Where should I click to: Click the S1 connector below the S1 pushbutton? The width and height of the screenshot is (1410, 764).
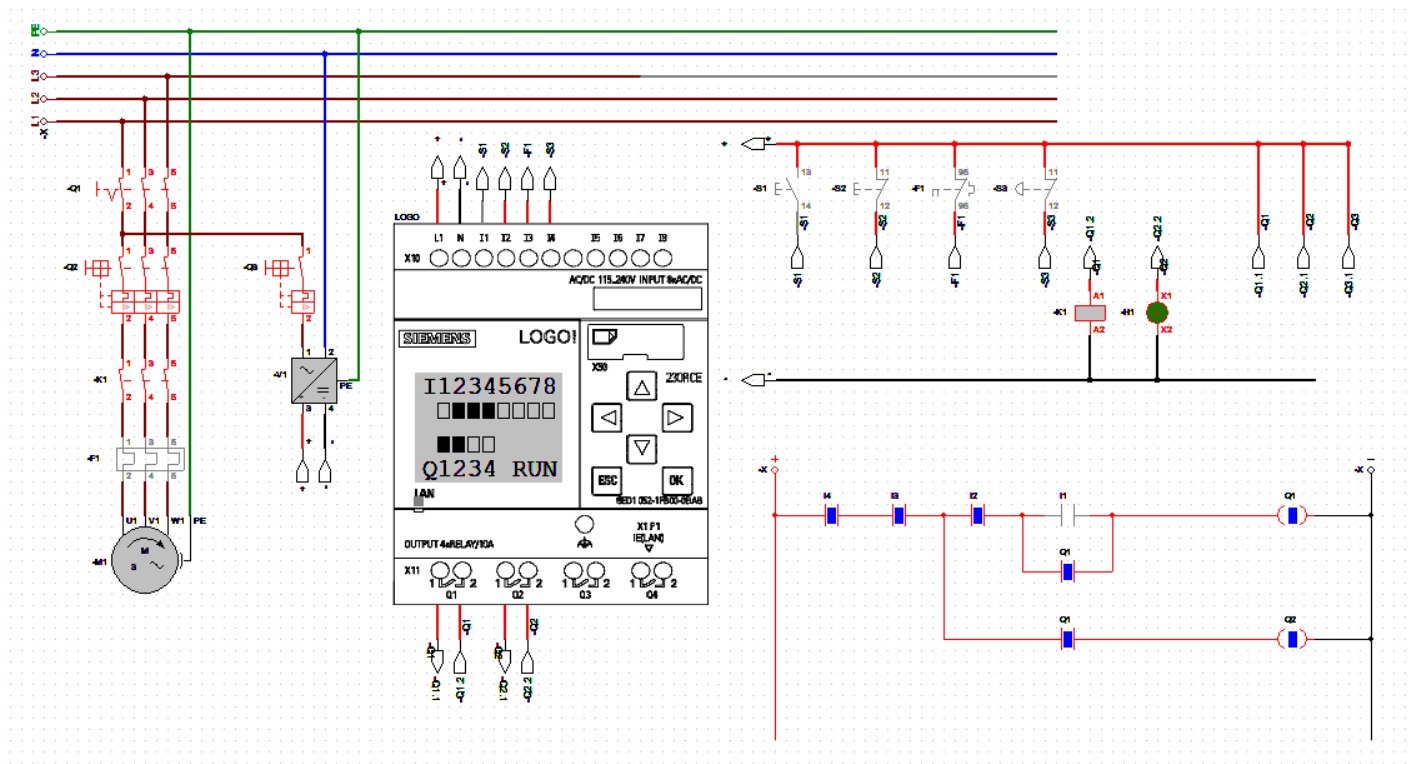pos(798,260)
